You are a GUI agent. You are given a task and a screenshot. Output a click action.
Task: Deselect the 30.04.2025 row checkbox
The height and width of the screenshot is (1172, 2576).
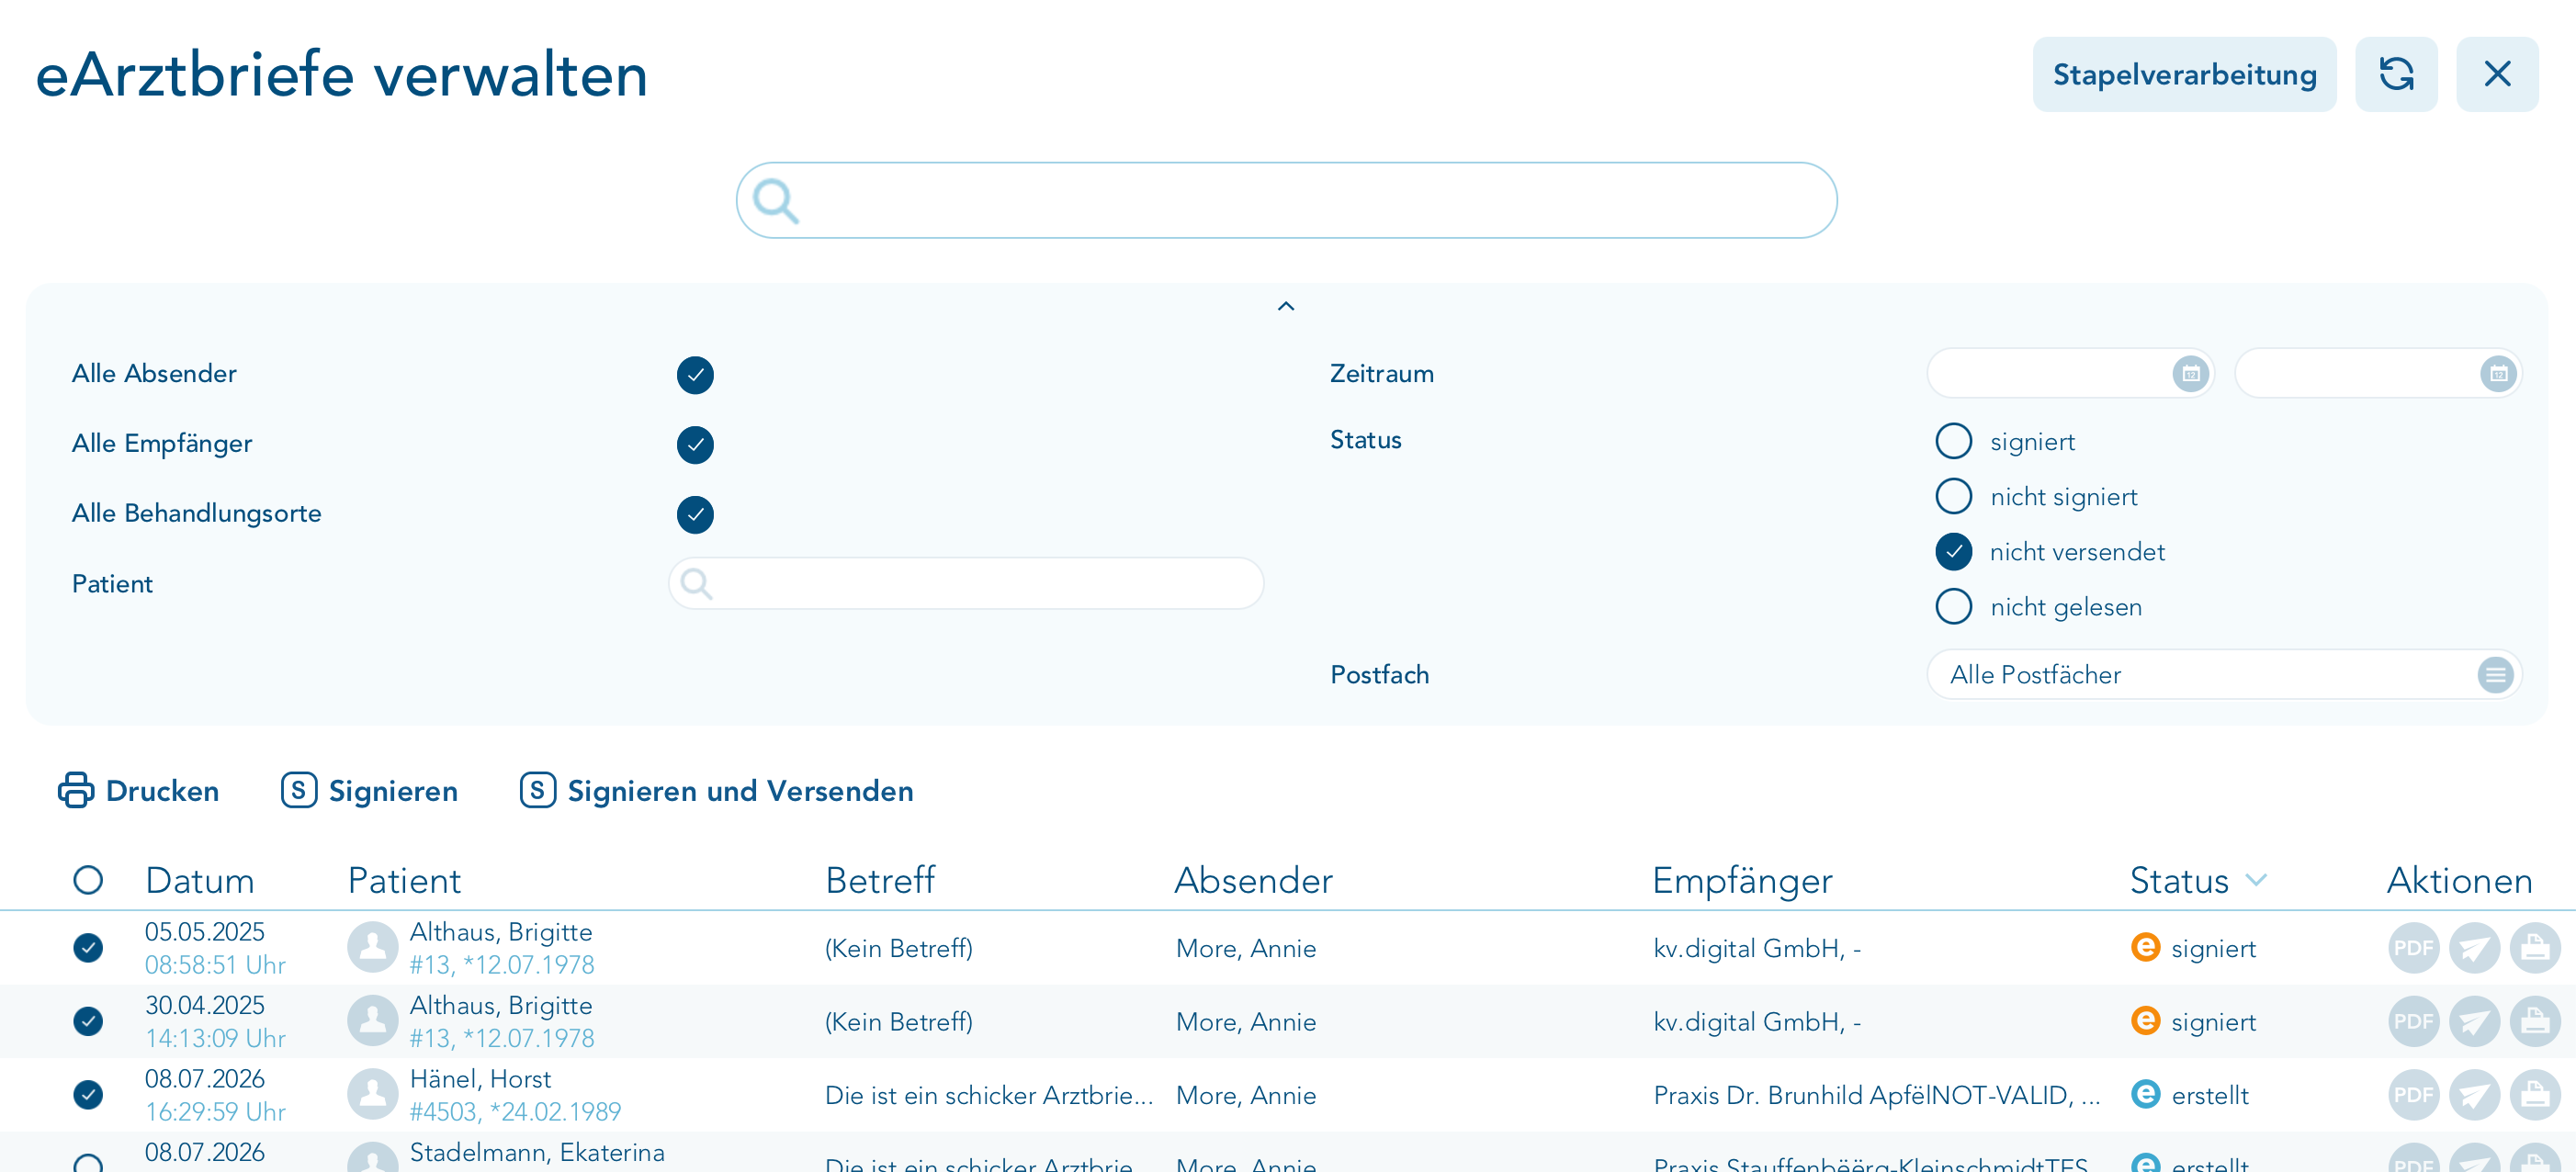coord(88,1021)
